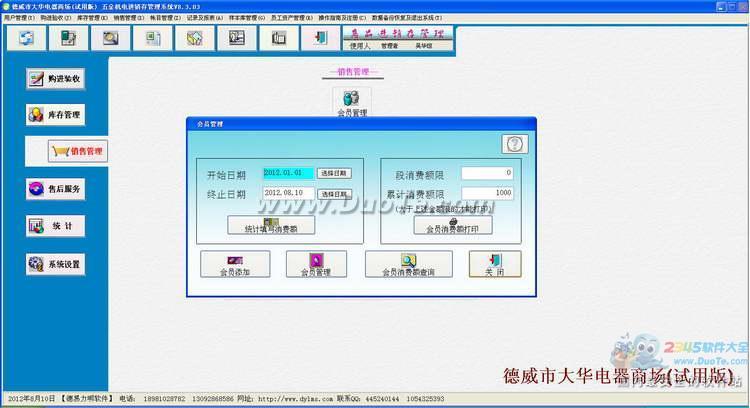Click the 会员消费额查询 button
Screen dimensions: 750x408
[408, 264]
